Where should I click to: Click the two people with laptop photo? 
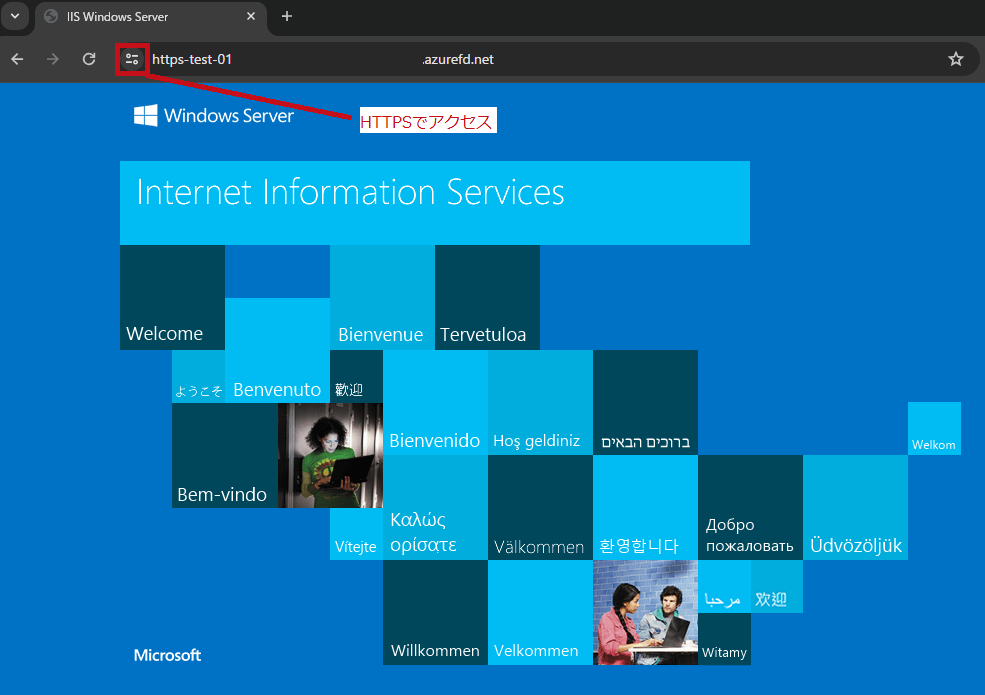coord(645,612)
